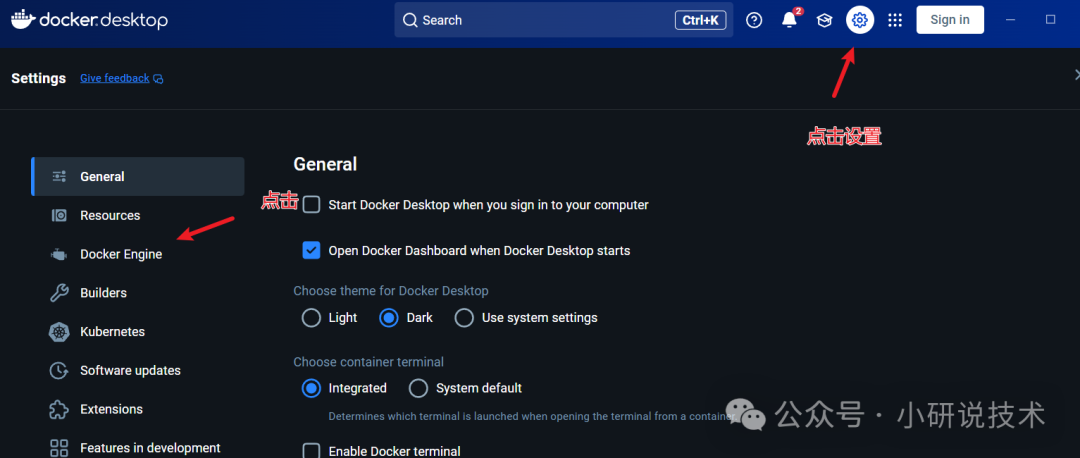Open Features in development tab
Viewport: 1080px width, 458px height.
tap(138, 448)
